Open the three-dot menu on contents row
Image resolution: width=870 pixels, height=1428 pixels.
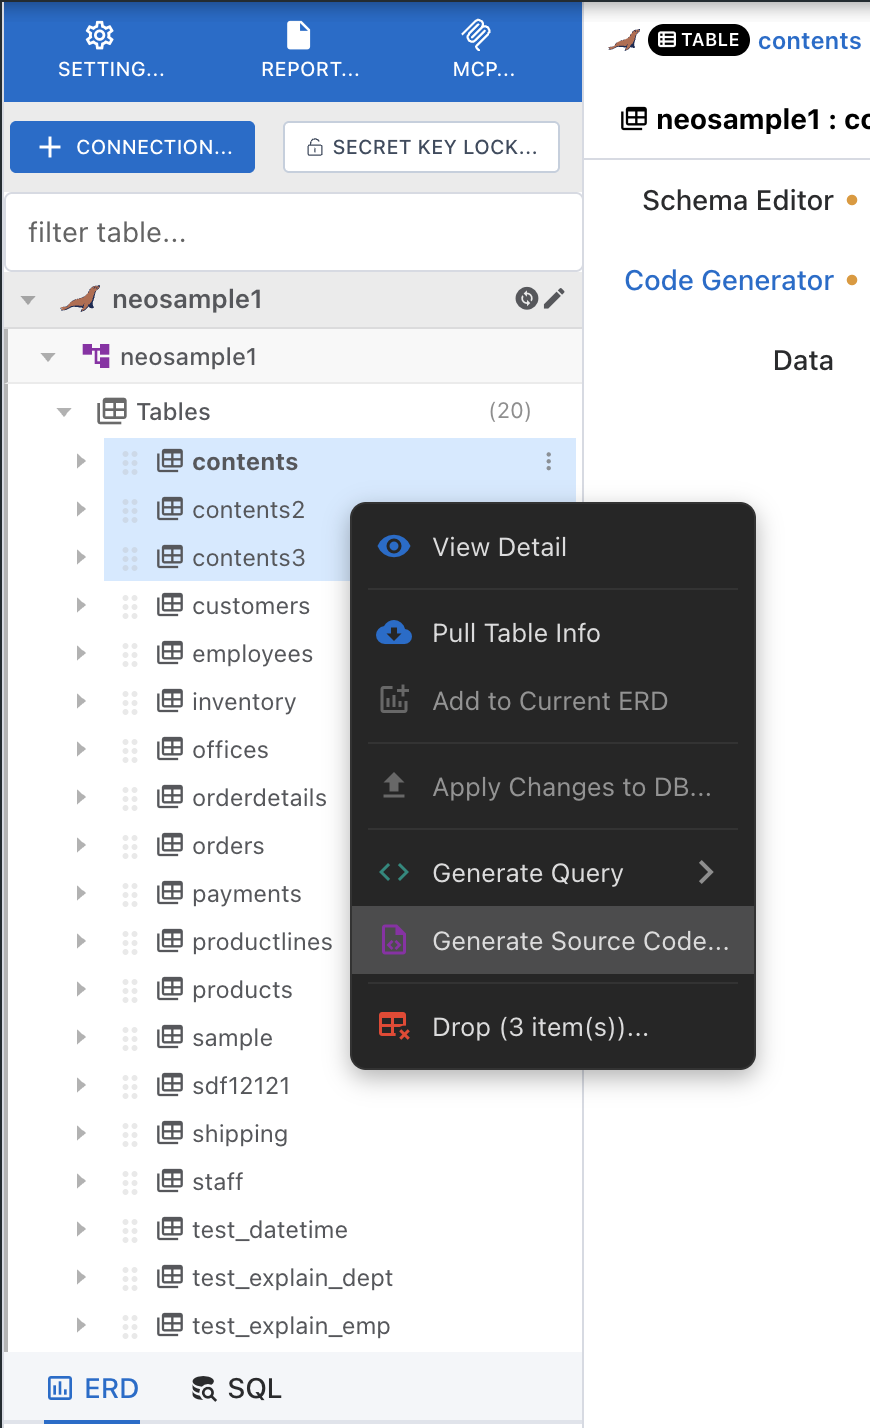[x=548, y=461]
